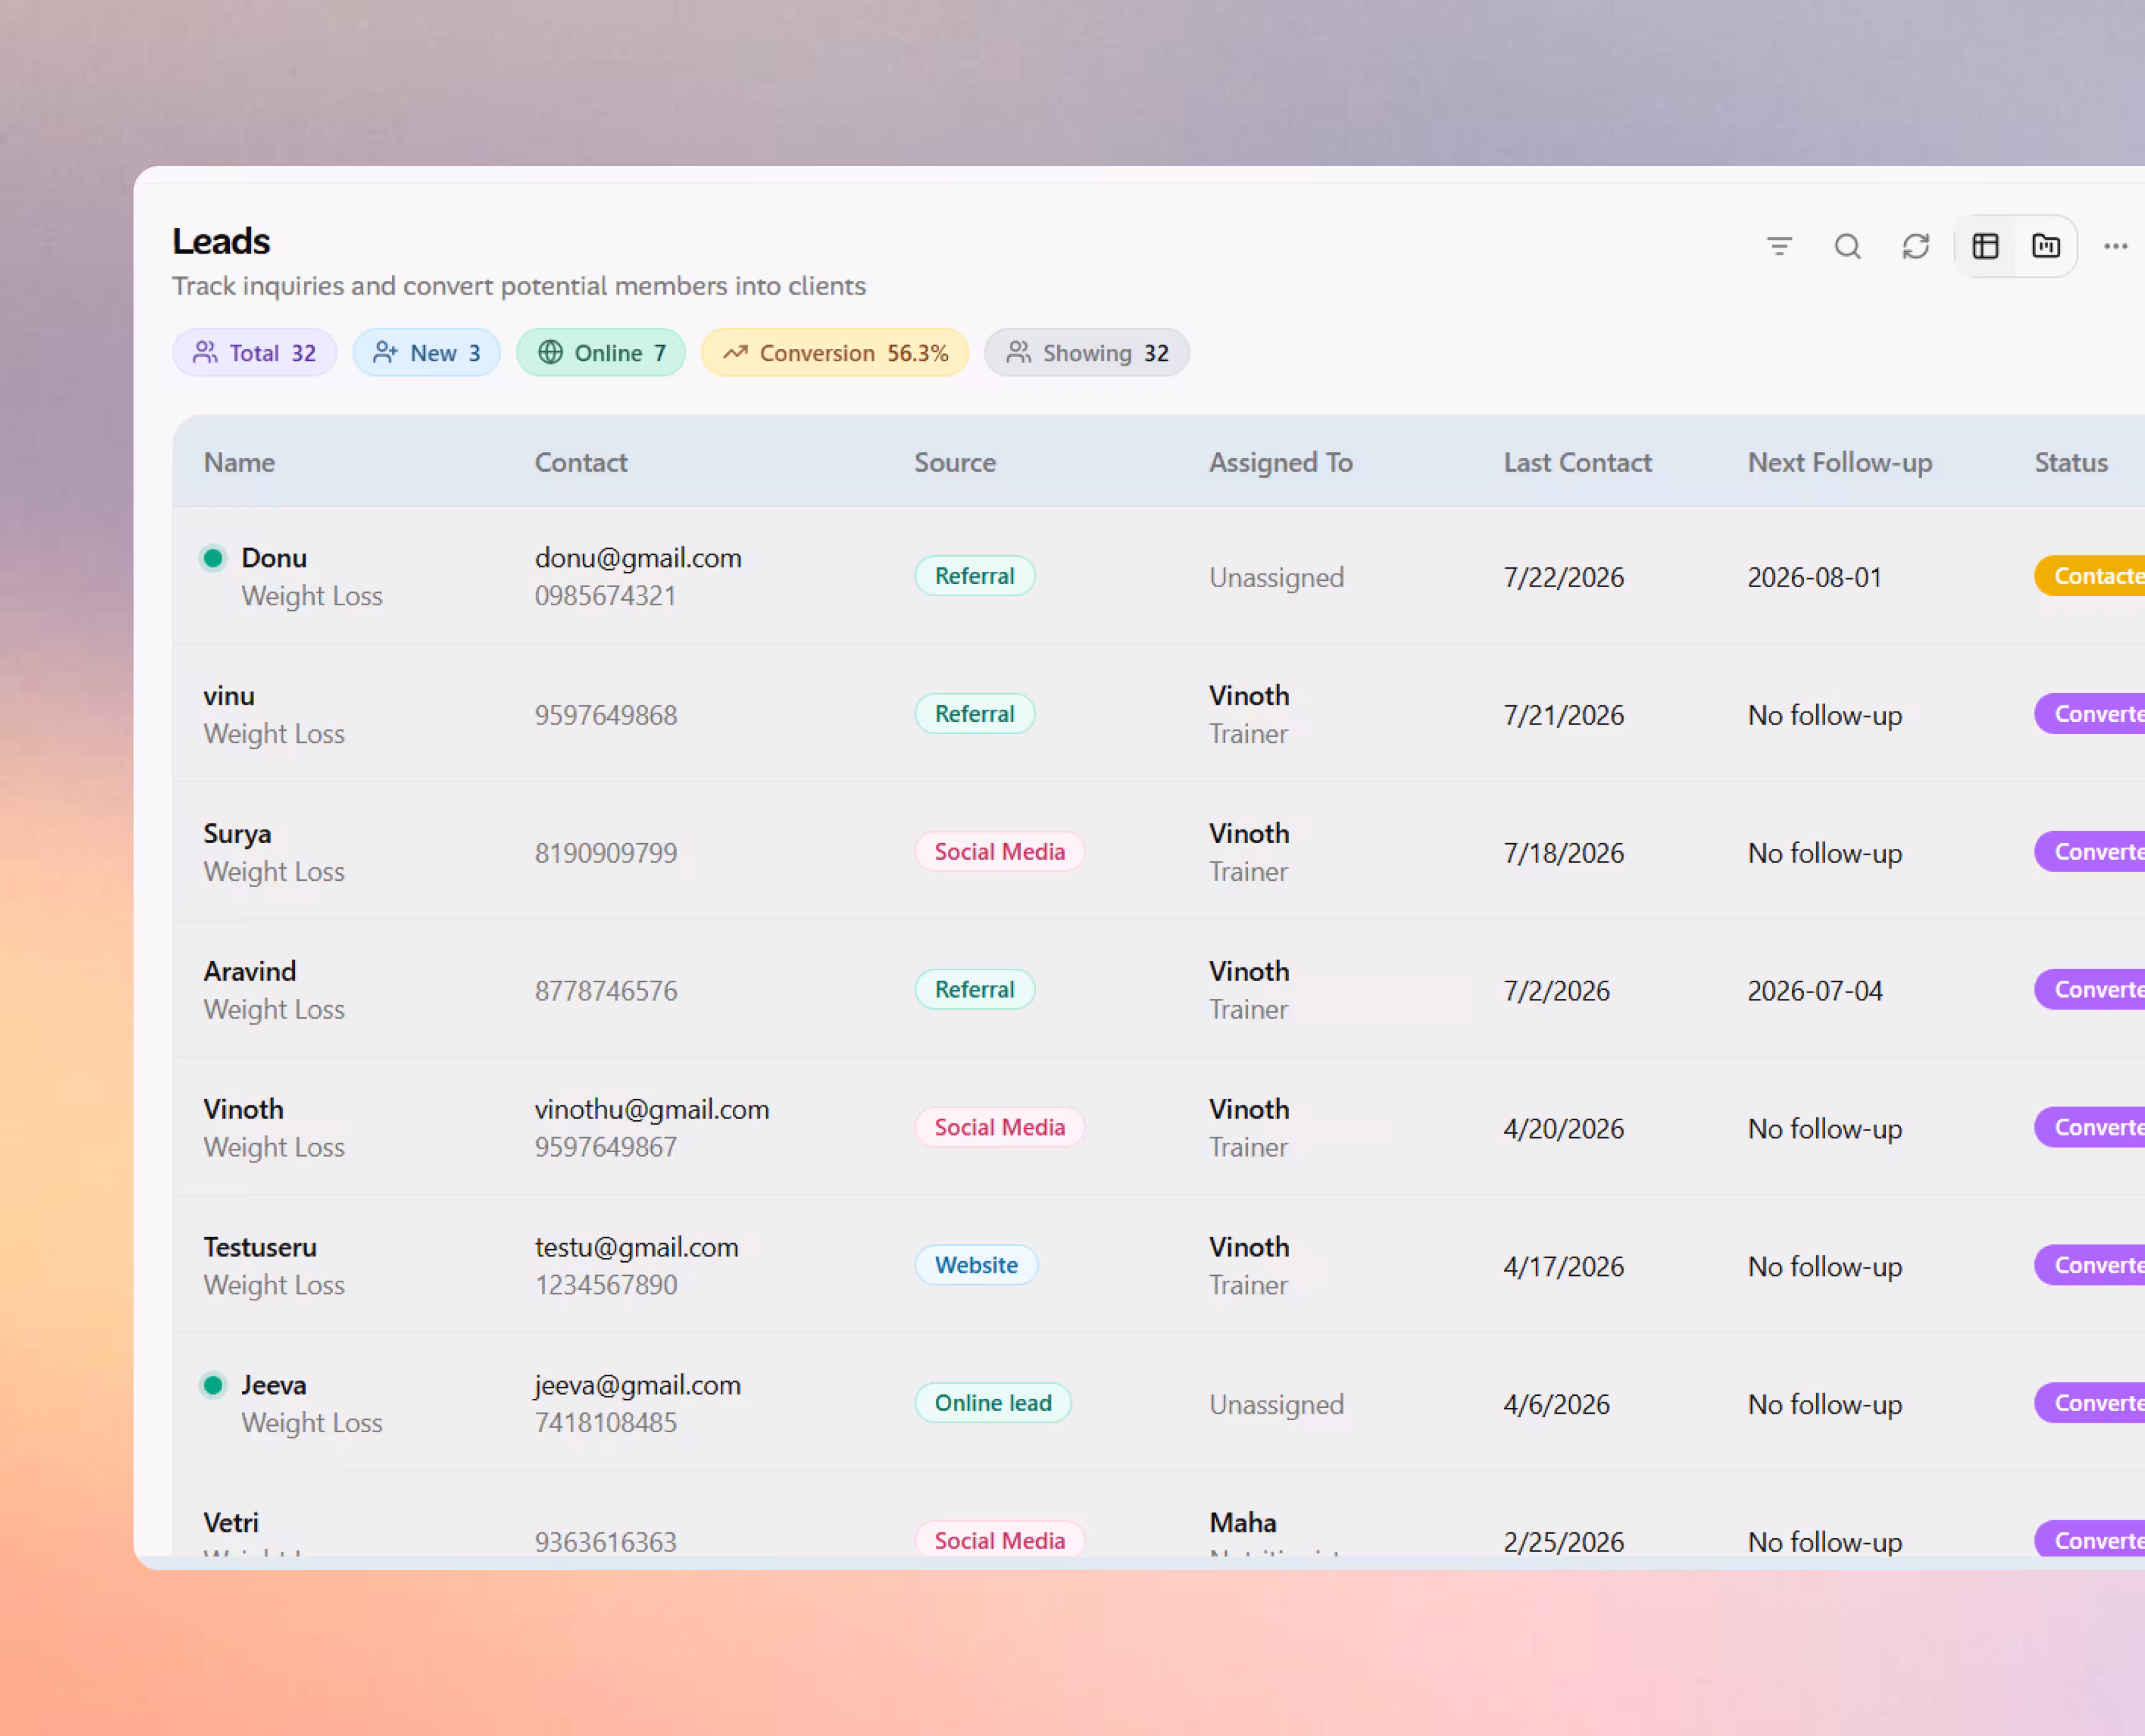Click email donu@gmail.com
The image size is (2145, 1736).
tap(638, 558)
